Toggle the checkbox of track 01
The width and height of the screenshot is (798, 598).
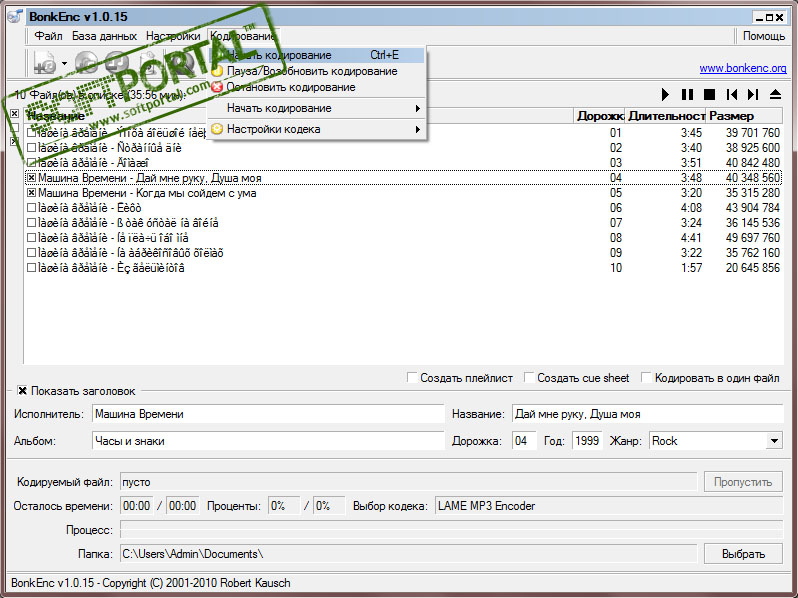click(x=32, y=133)
